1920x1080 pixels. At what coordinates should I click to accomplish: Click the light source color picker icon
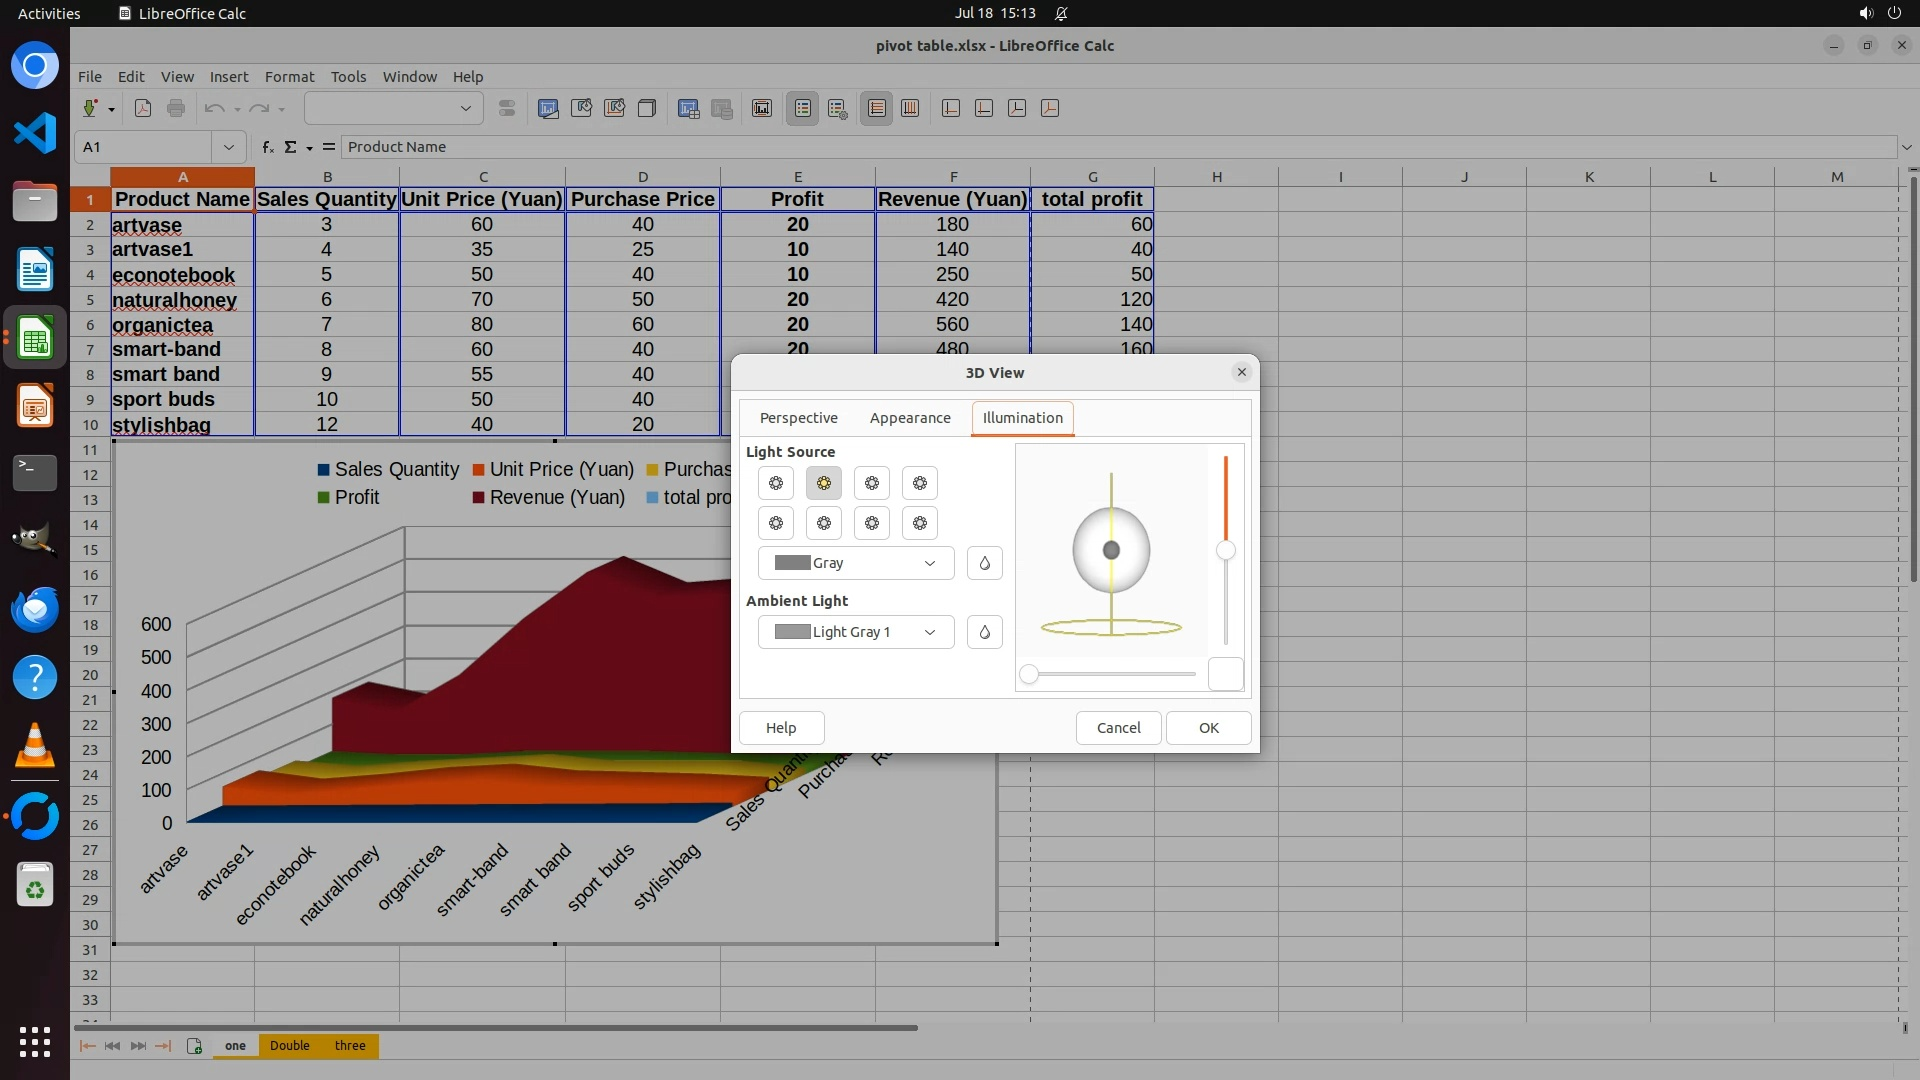click(984, 563)
